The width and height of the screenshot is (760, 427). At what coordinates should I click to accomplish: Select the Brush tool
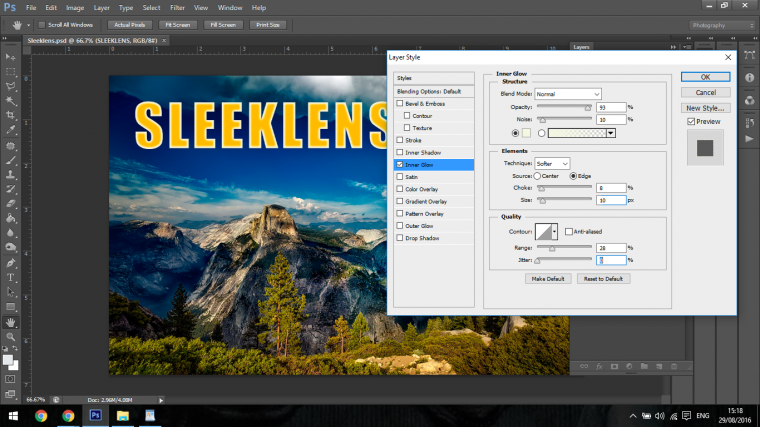pos(10,160)
